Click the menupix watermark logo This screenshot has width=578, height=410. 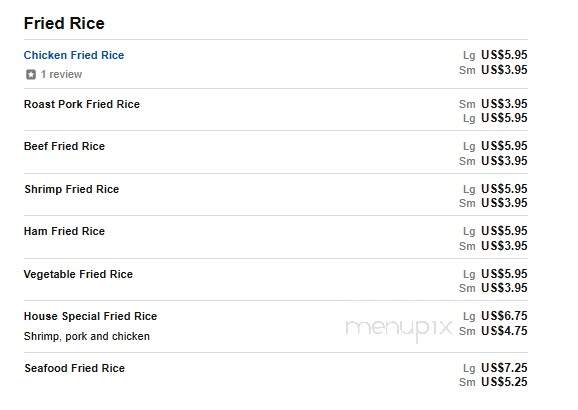[x=399, y=328]
